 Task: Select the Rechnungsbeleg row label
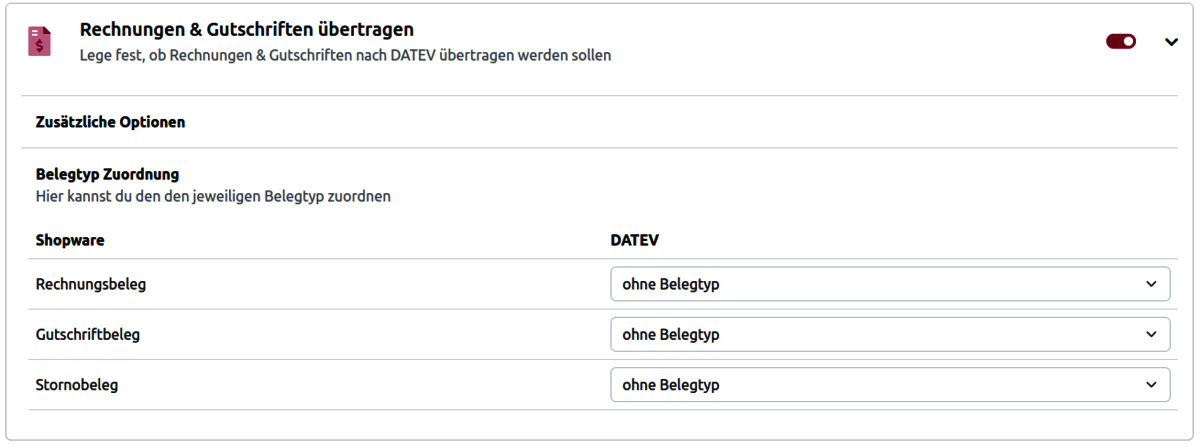click(x=91, y=284)
